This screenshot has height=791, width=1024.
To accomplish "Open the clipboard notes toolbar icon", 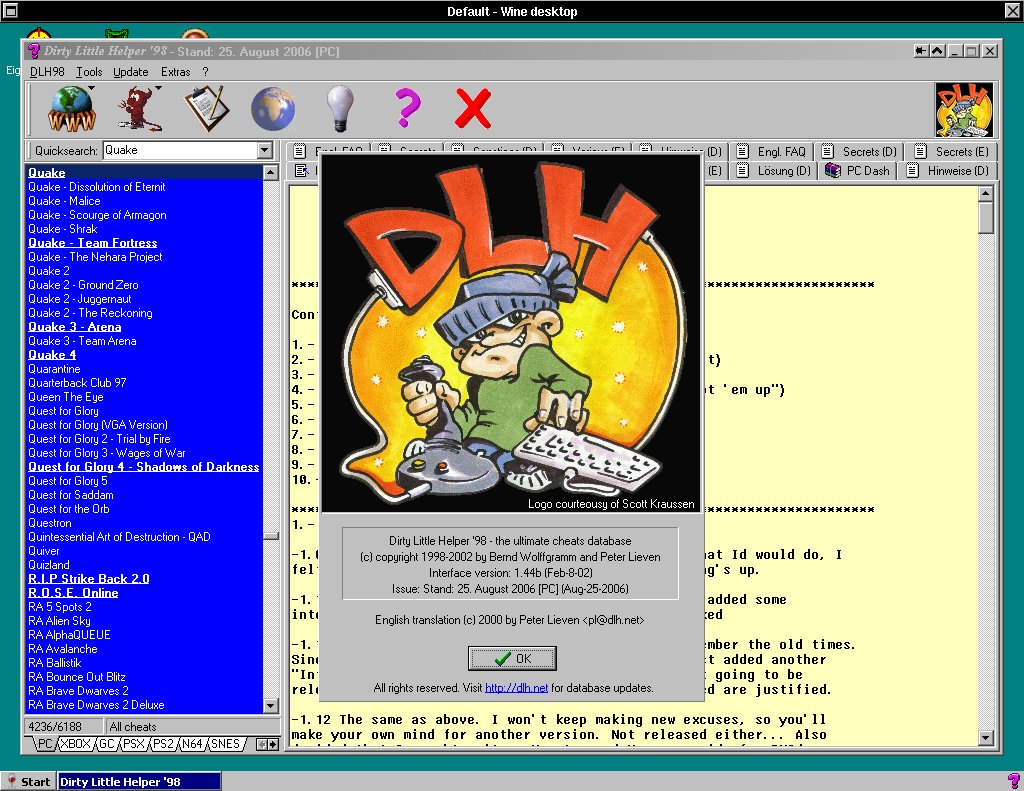I will (207, 108).
